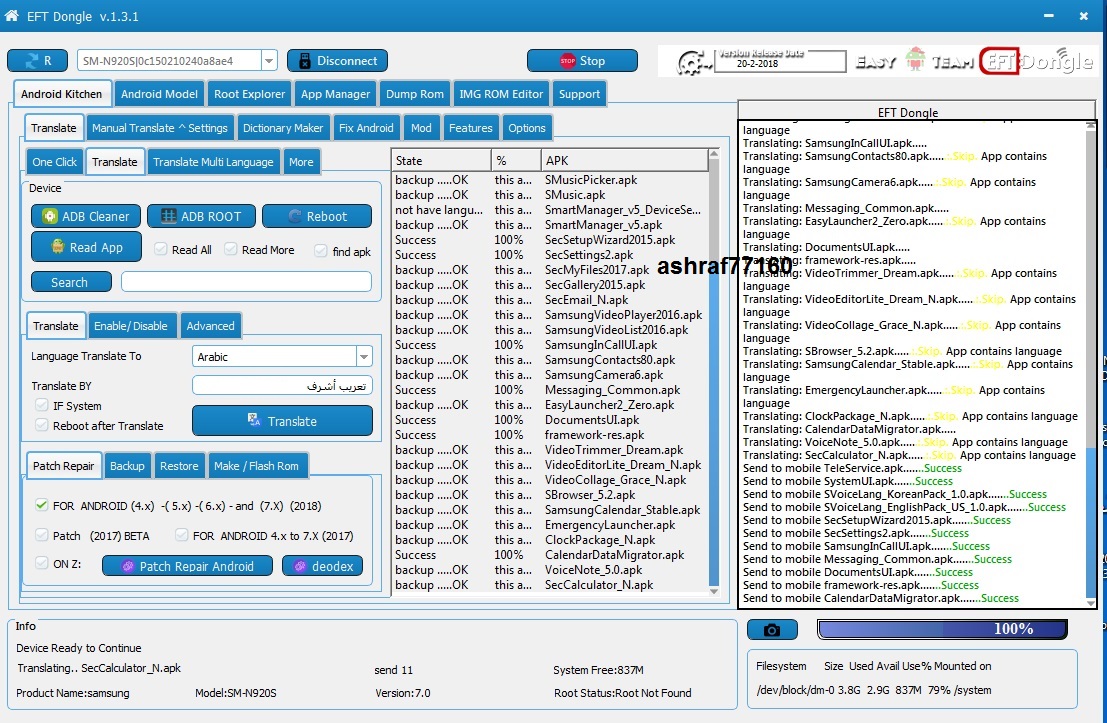Select SamsungInCallUI.apk in APK list
1107x723 pixels.
point(550,345)
